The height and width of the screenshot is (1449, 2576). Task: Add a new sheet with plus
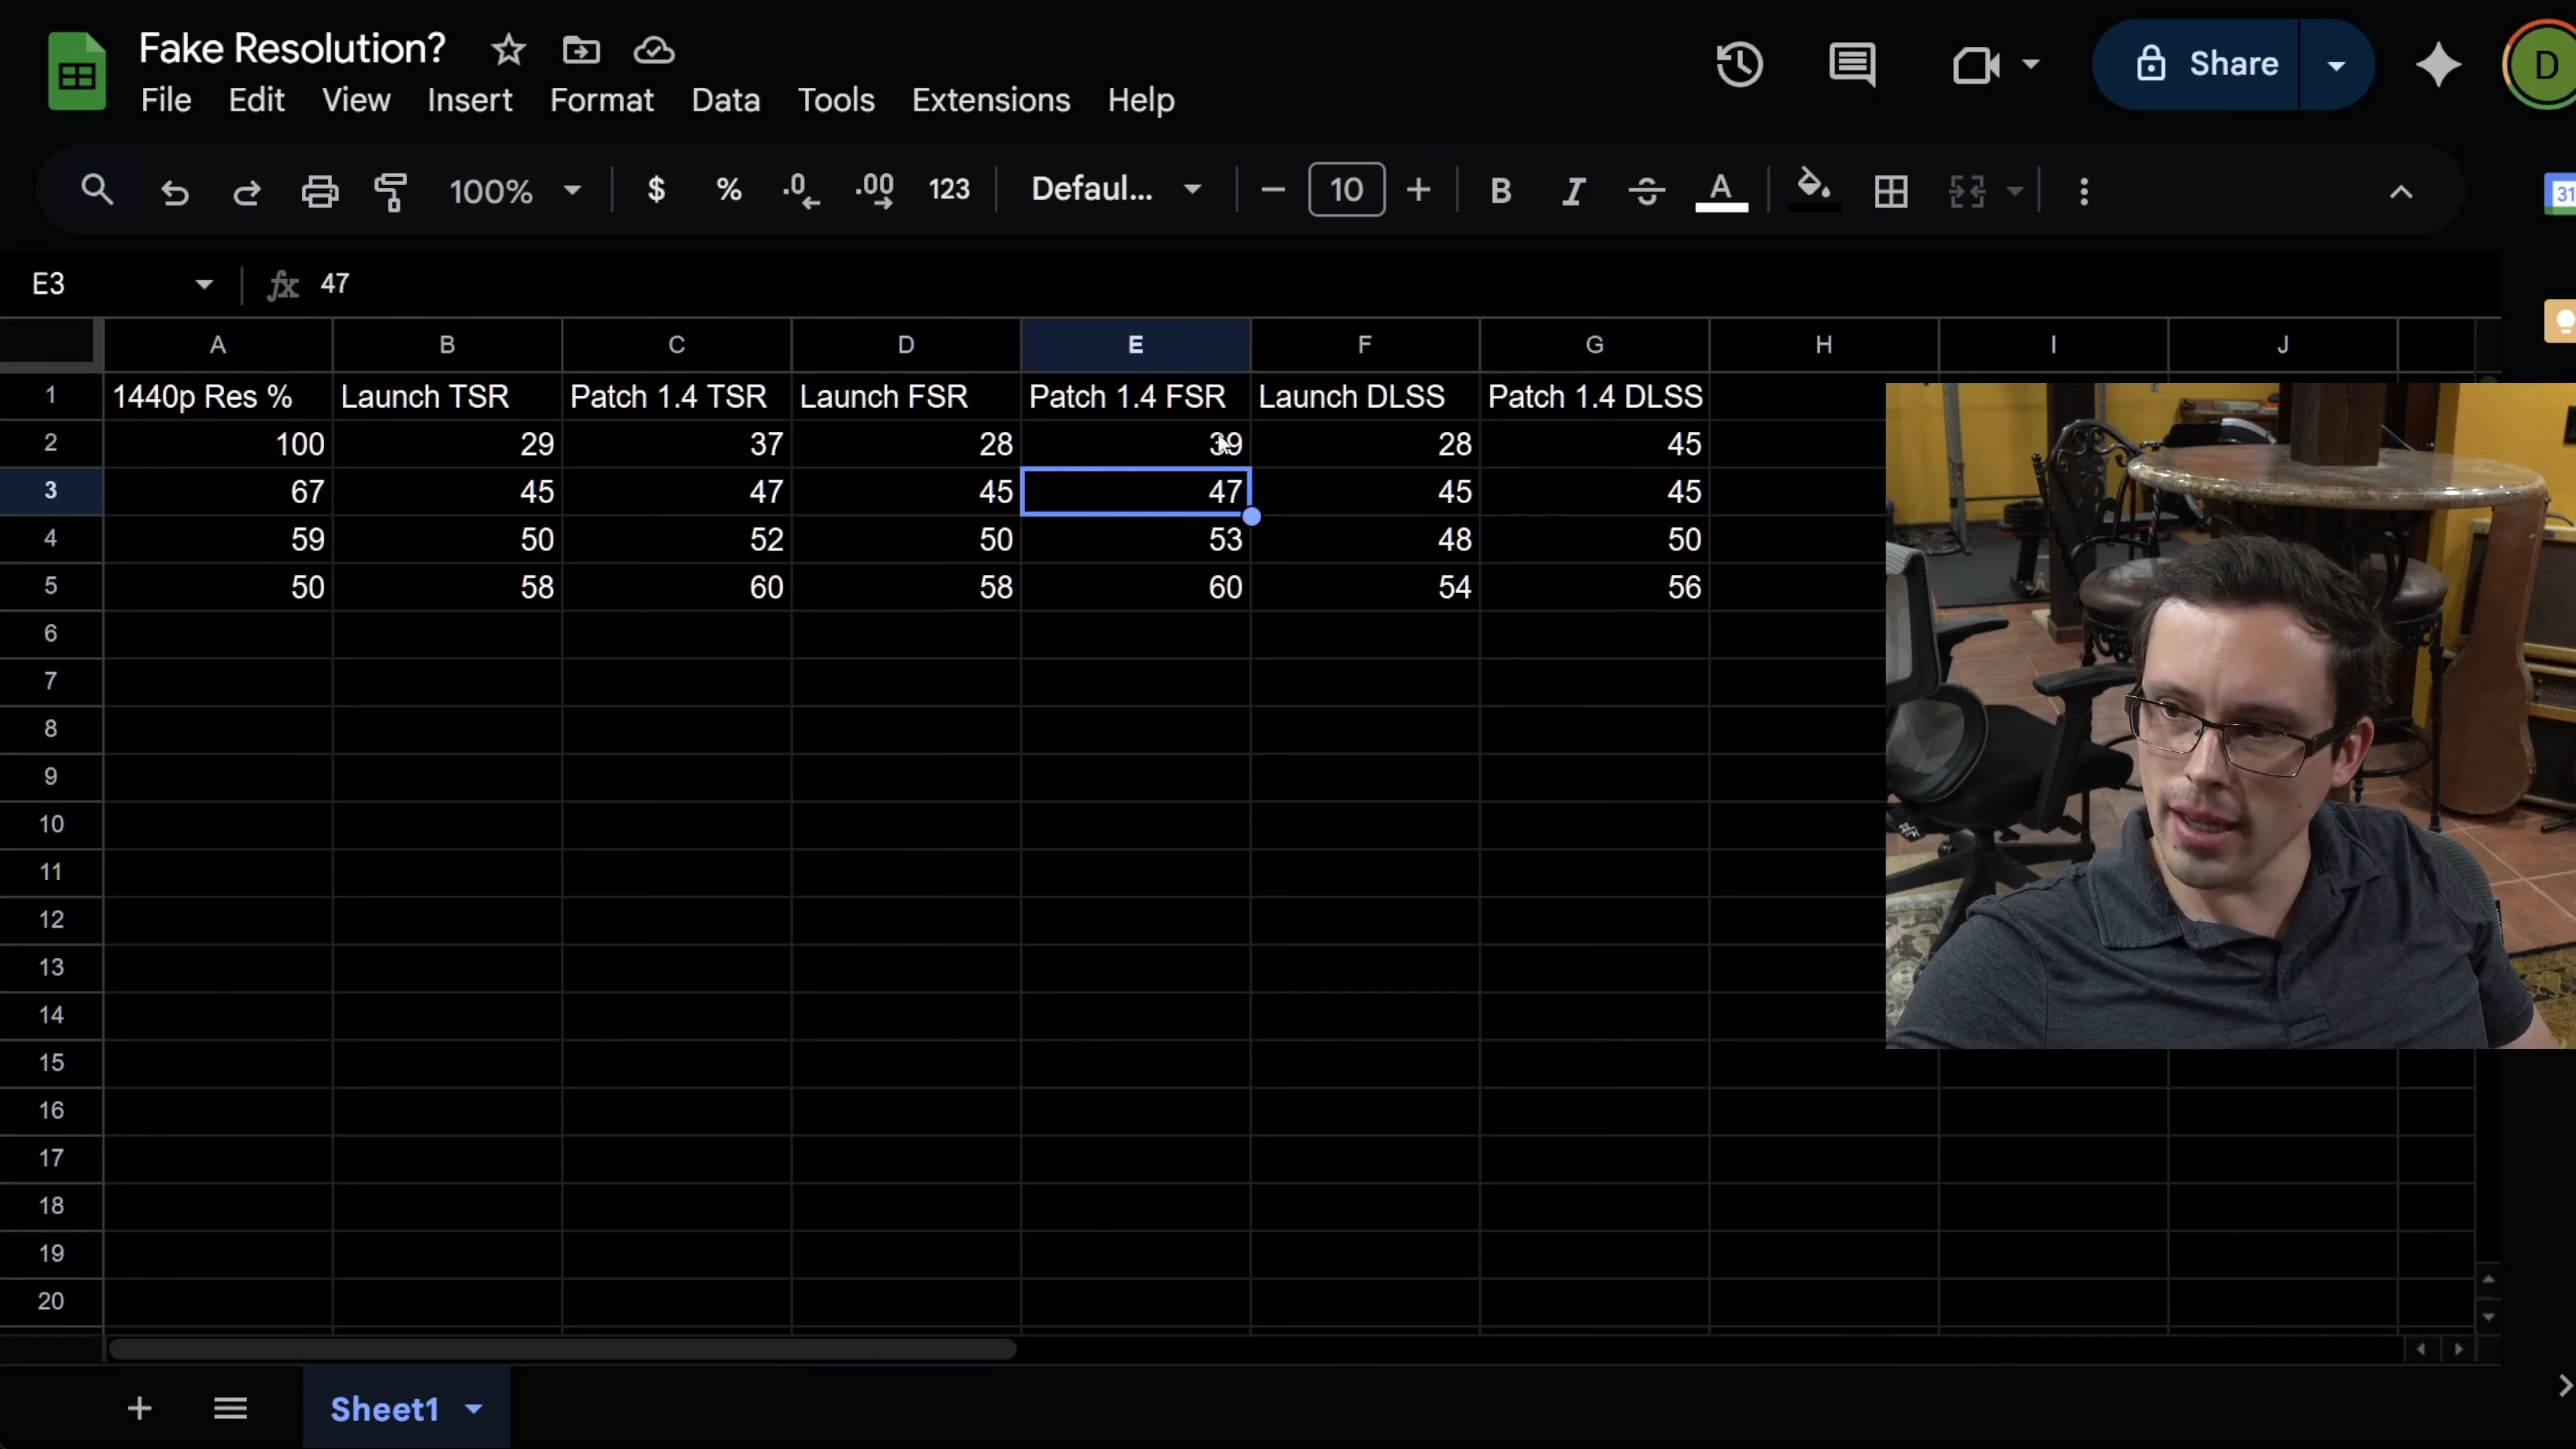[140, 1408]
